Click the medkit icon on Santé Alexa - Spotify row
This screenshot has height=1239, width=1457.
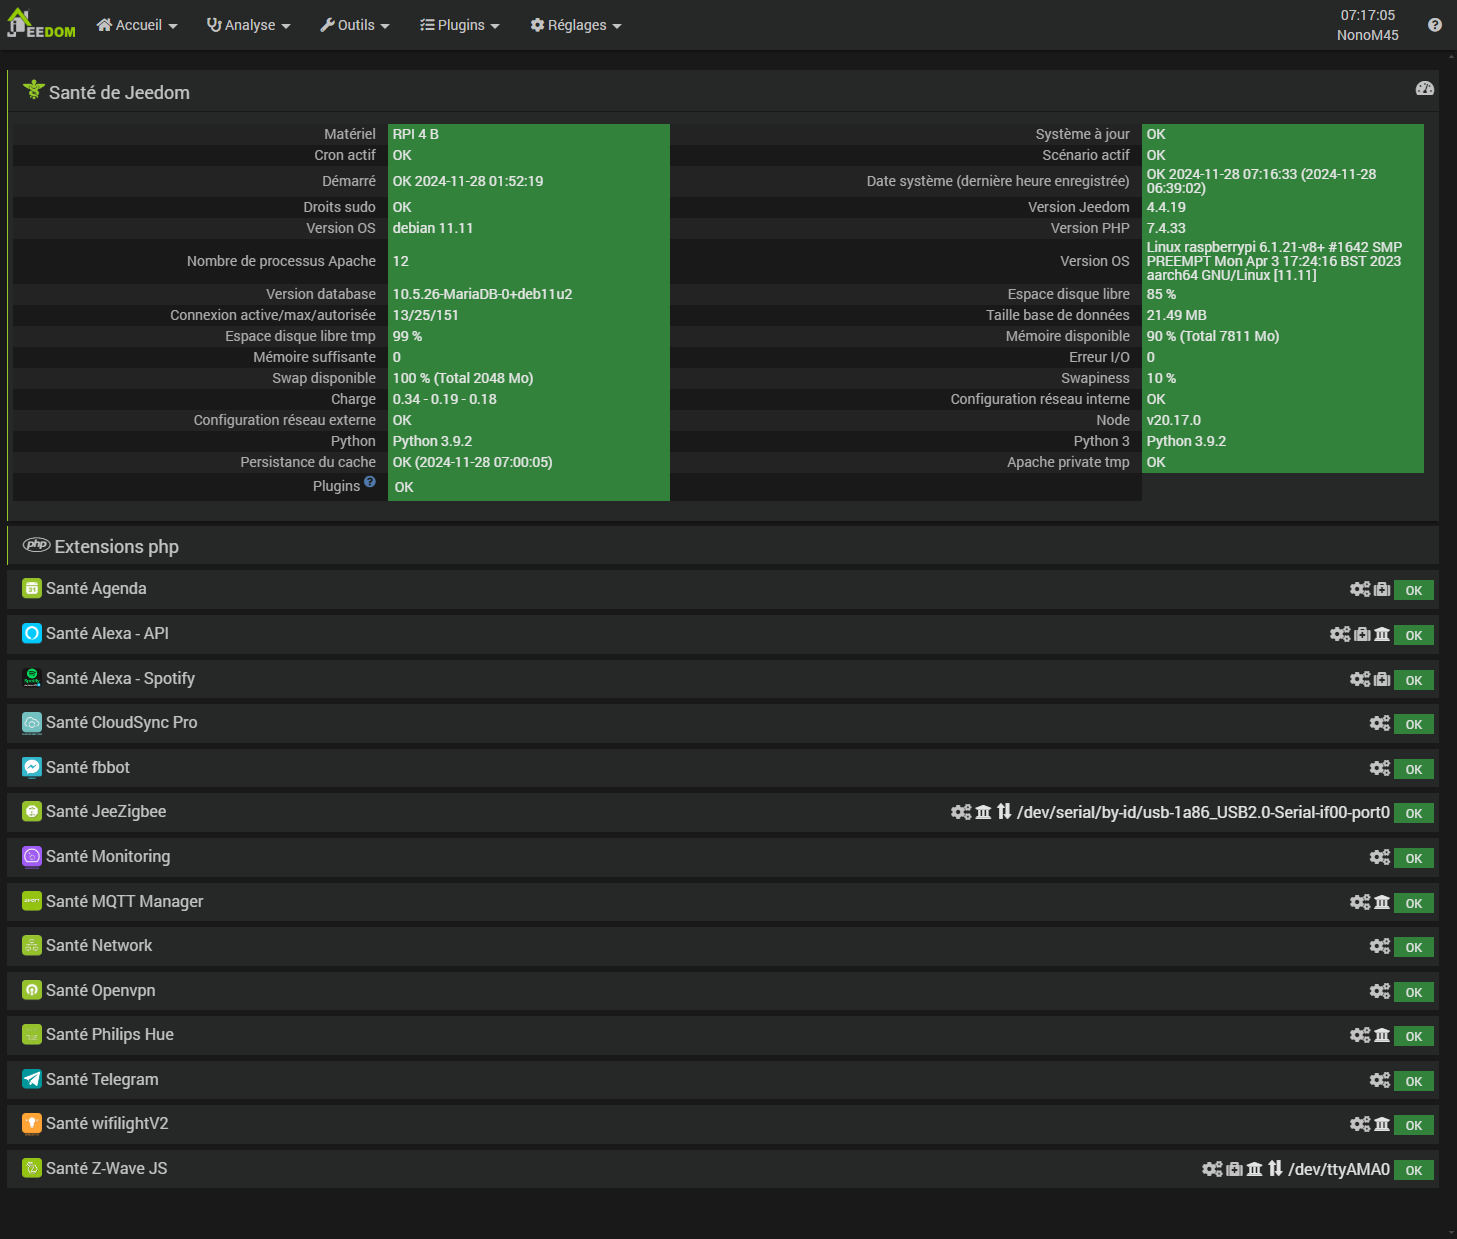tap(1382, 680)
